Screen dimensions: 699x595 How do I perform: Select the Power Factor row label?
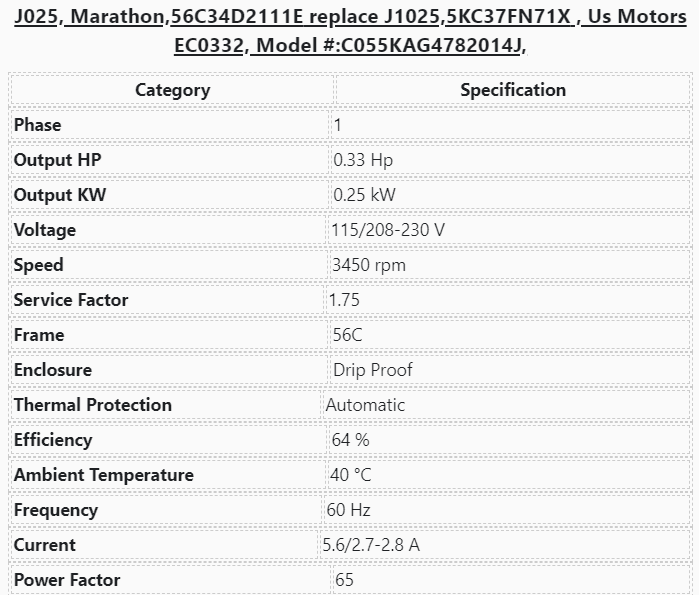[67, 580]
